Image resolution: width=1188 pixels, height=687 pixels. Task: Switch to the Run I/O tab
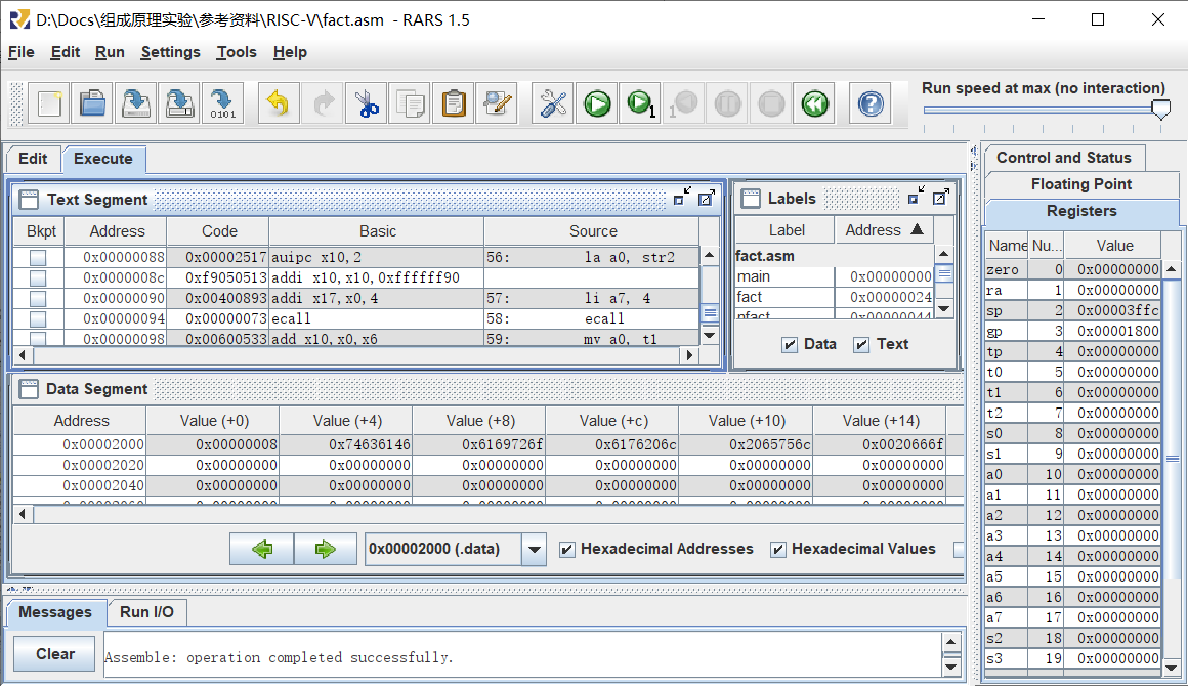point(147,612)
